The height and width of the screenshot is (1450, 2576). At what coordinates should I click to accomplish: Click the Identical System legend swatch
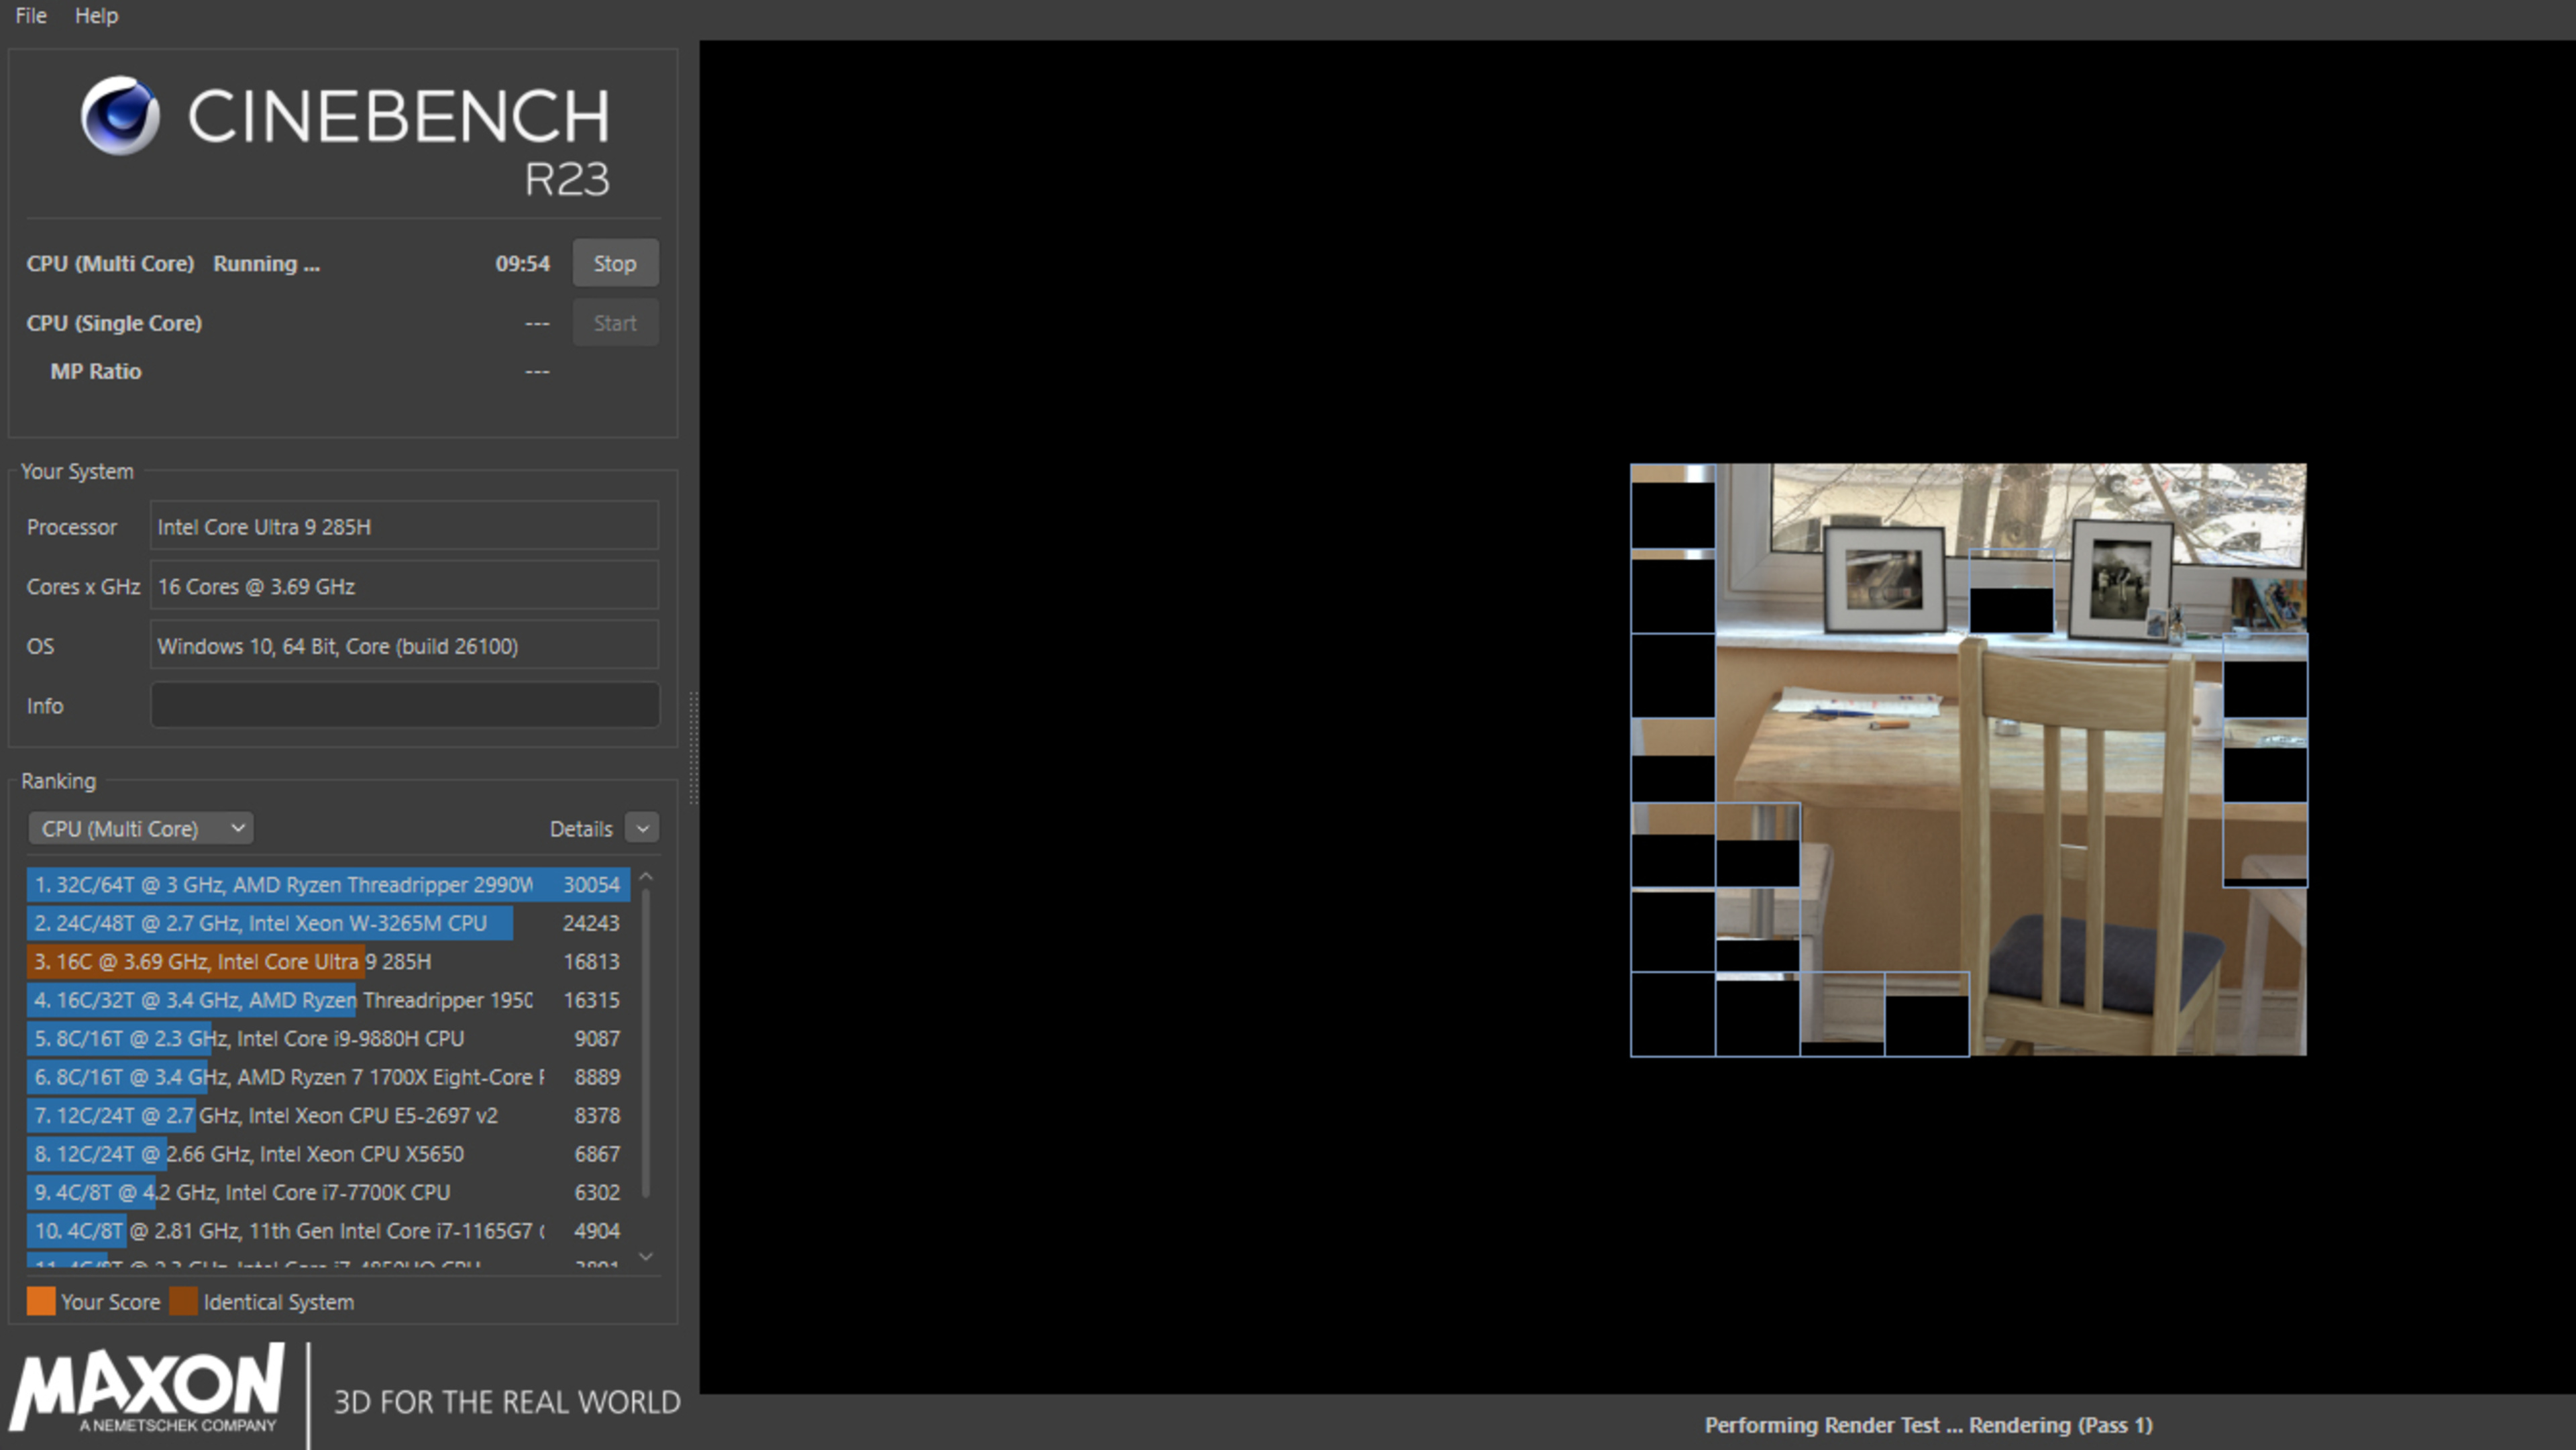pos(184,1301)
